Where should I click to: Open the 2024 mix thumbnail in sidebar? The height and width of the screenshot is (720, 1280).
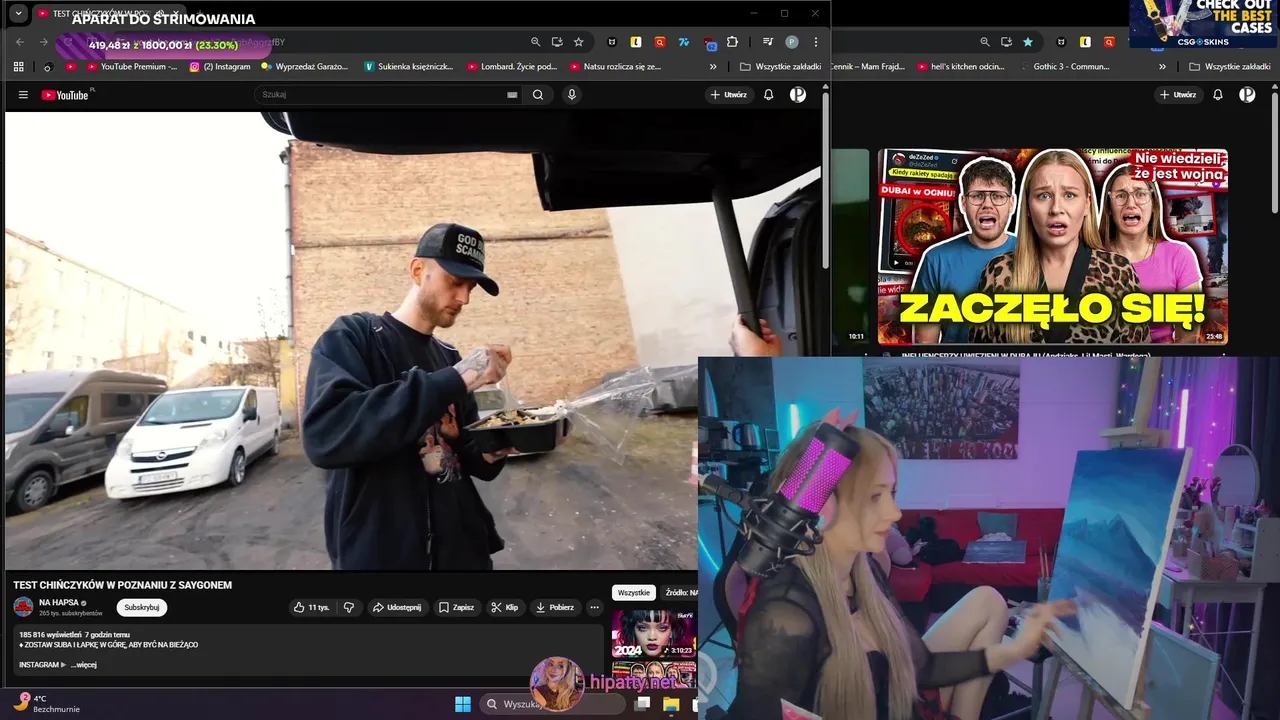pos(655,633)
